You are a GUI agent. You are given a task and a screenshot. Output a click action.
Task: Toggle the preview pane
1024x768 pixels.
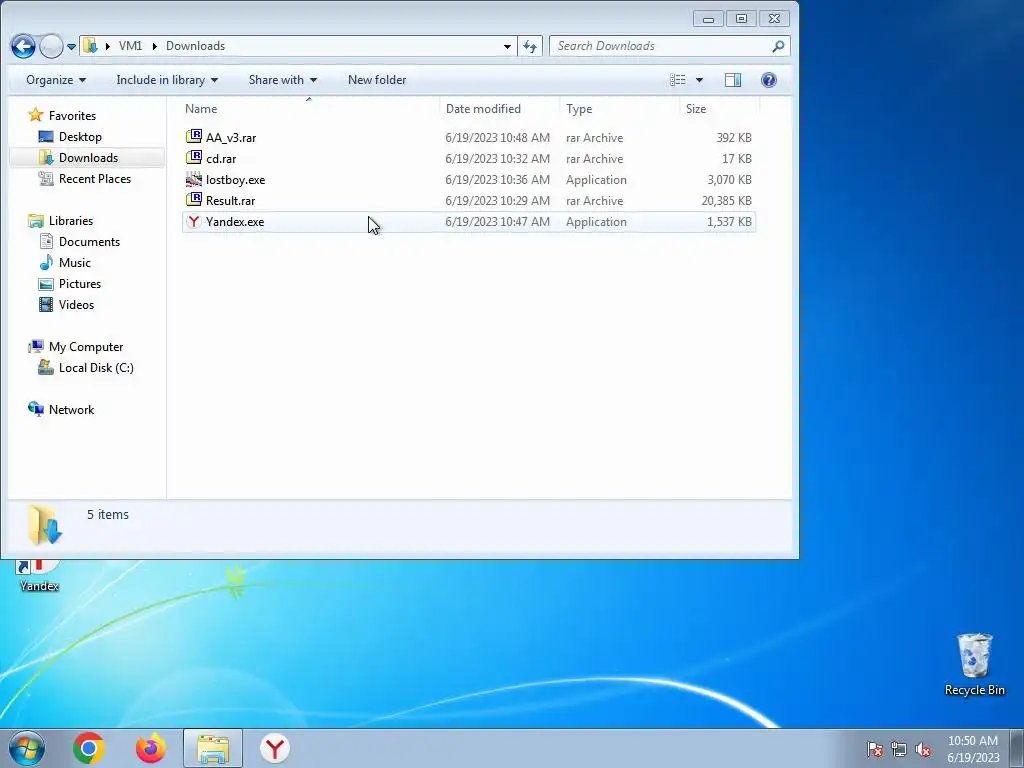(x=733, y=80)
